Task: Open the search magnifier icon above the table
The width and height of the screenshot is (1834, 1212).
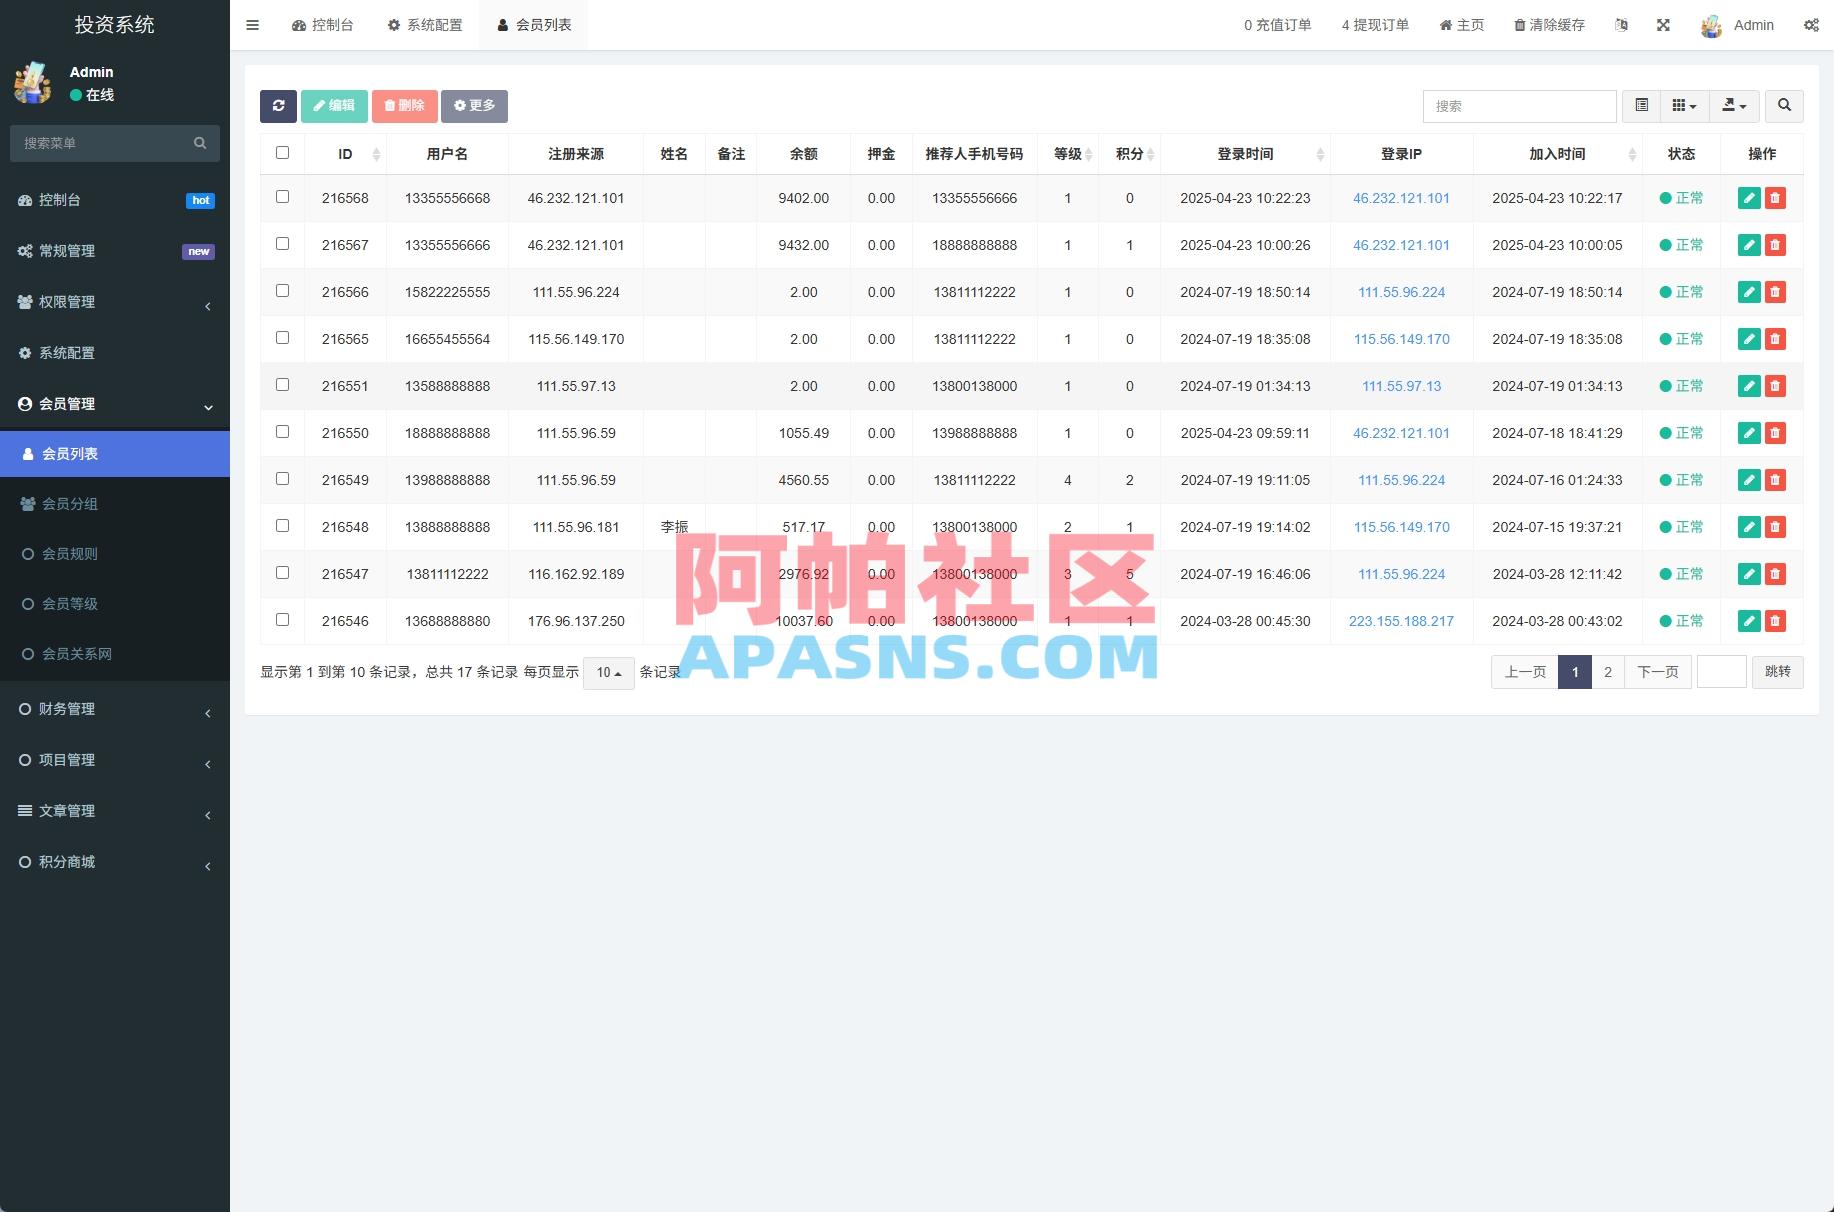Action: (x=1784, y=106)
